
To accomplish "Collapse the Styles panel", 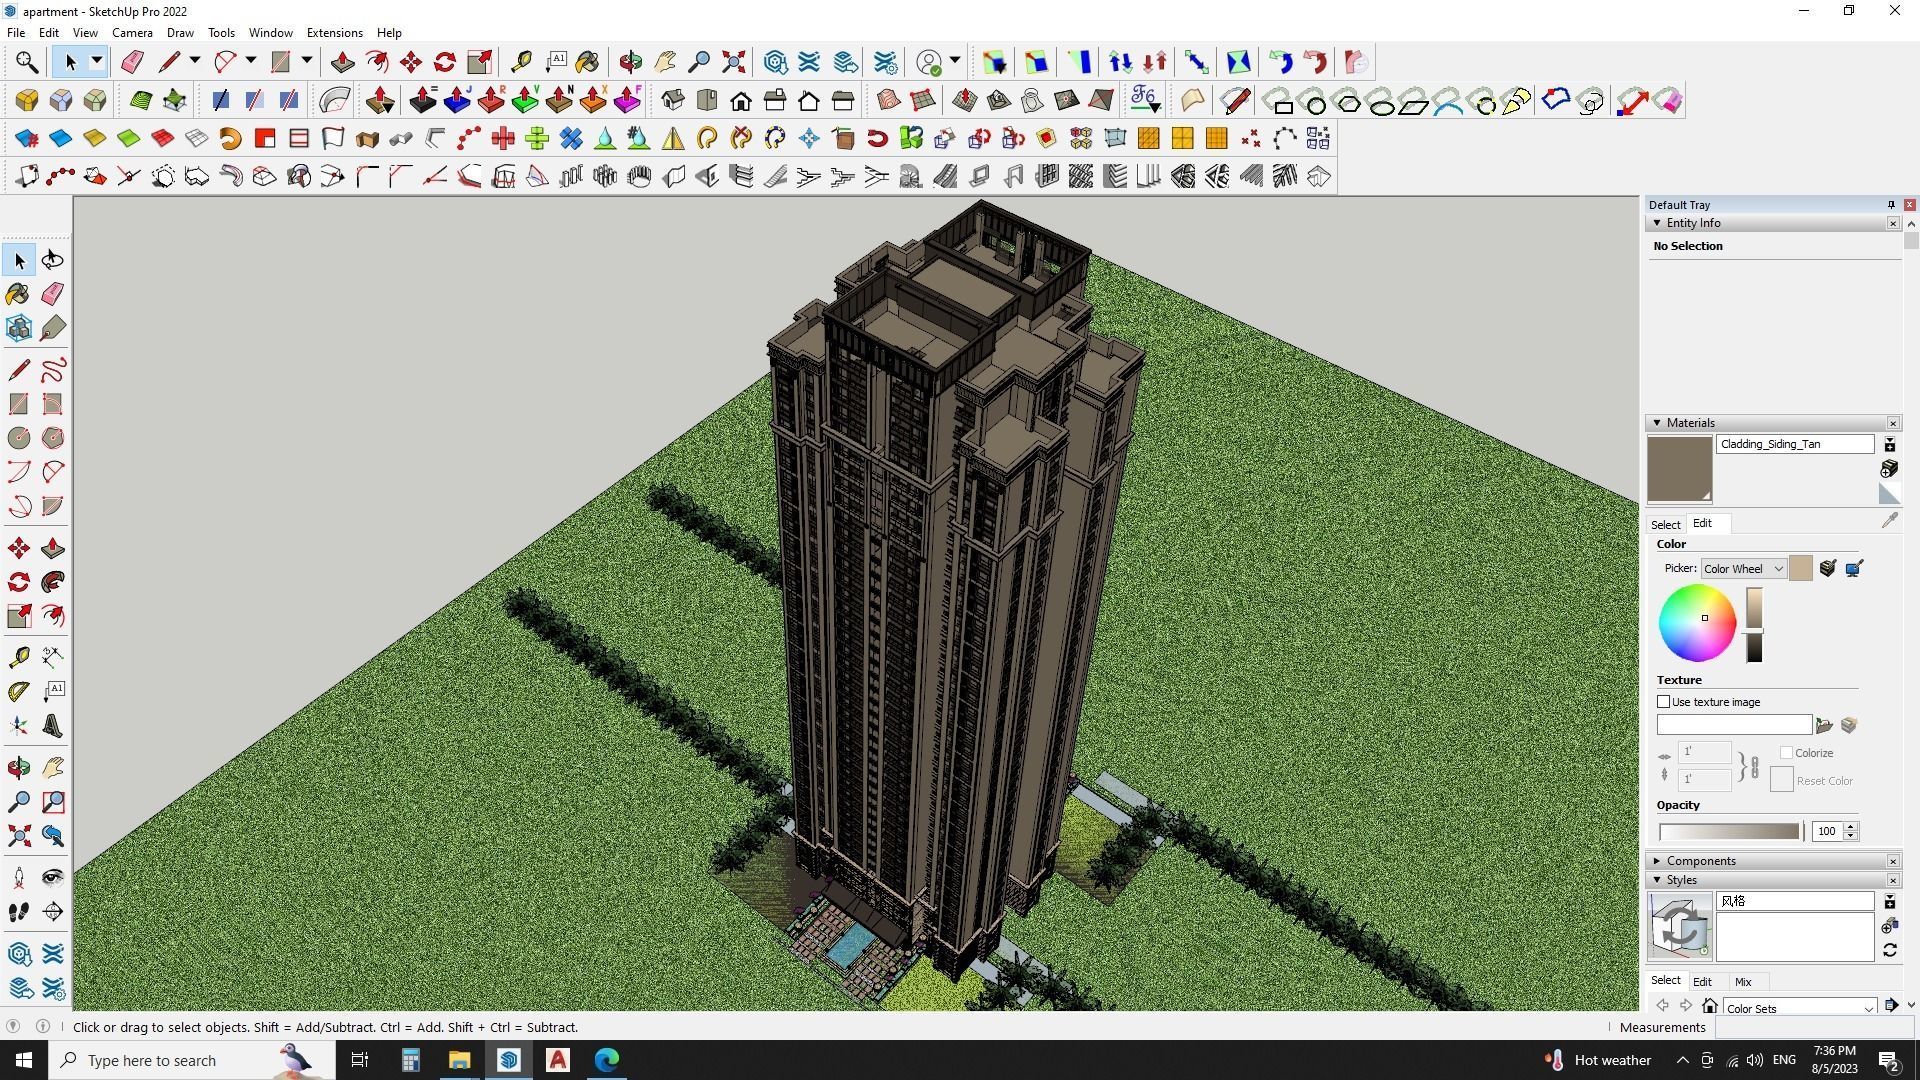I will [1657, 880].
